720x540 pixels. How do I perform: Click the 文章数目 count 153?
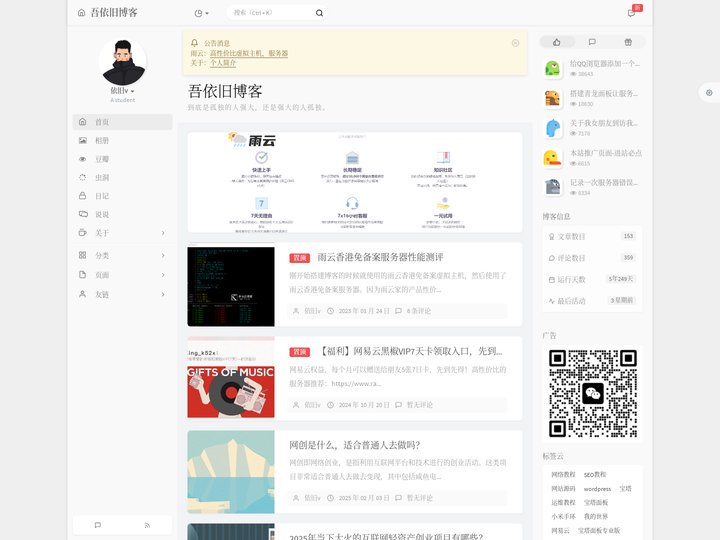pyautogui.click(x=628, y=236)
